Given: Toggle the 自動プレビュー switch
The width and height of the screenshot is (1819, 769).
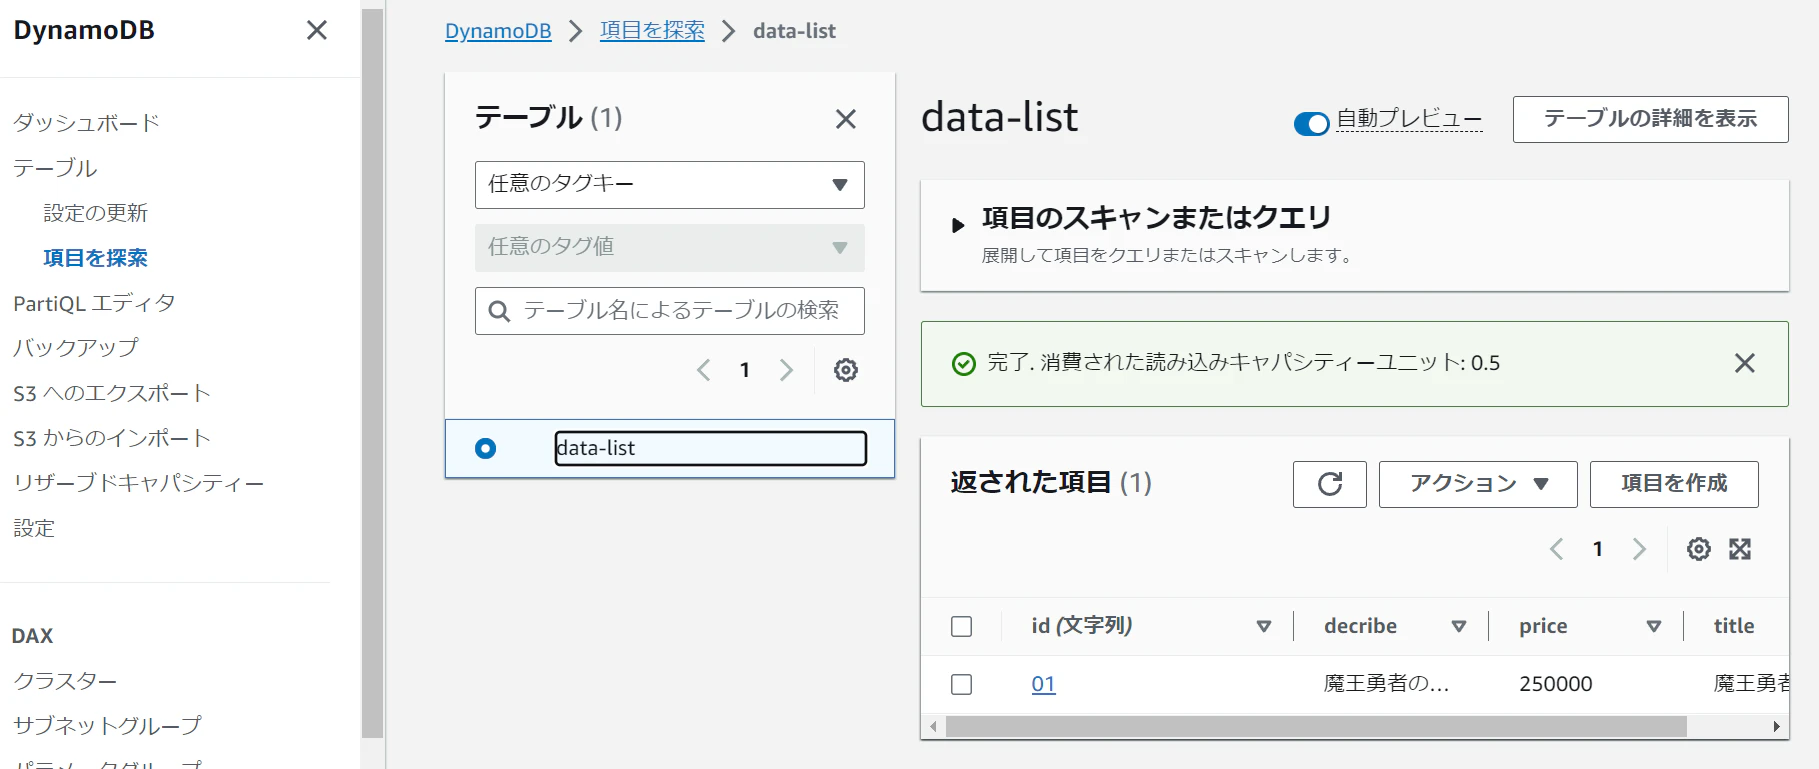Looking at the screenshot, I should pos(1311,123).
